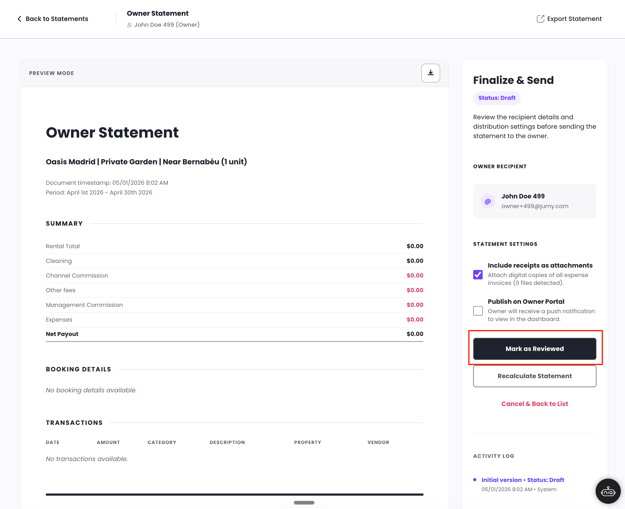Image resolution: width=625 pixels, height=509 pixels.
Task: Click the Oasis Madrid property title
Action: [x=146, y=162]
